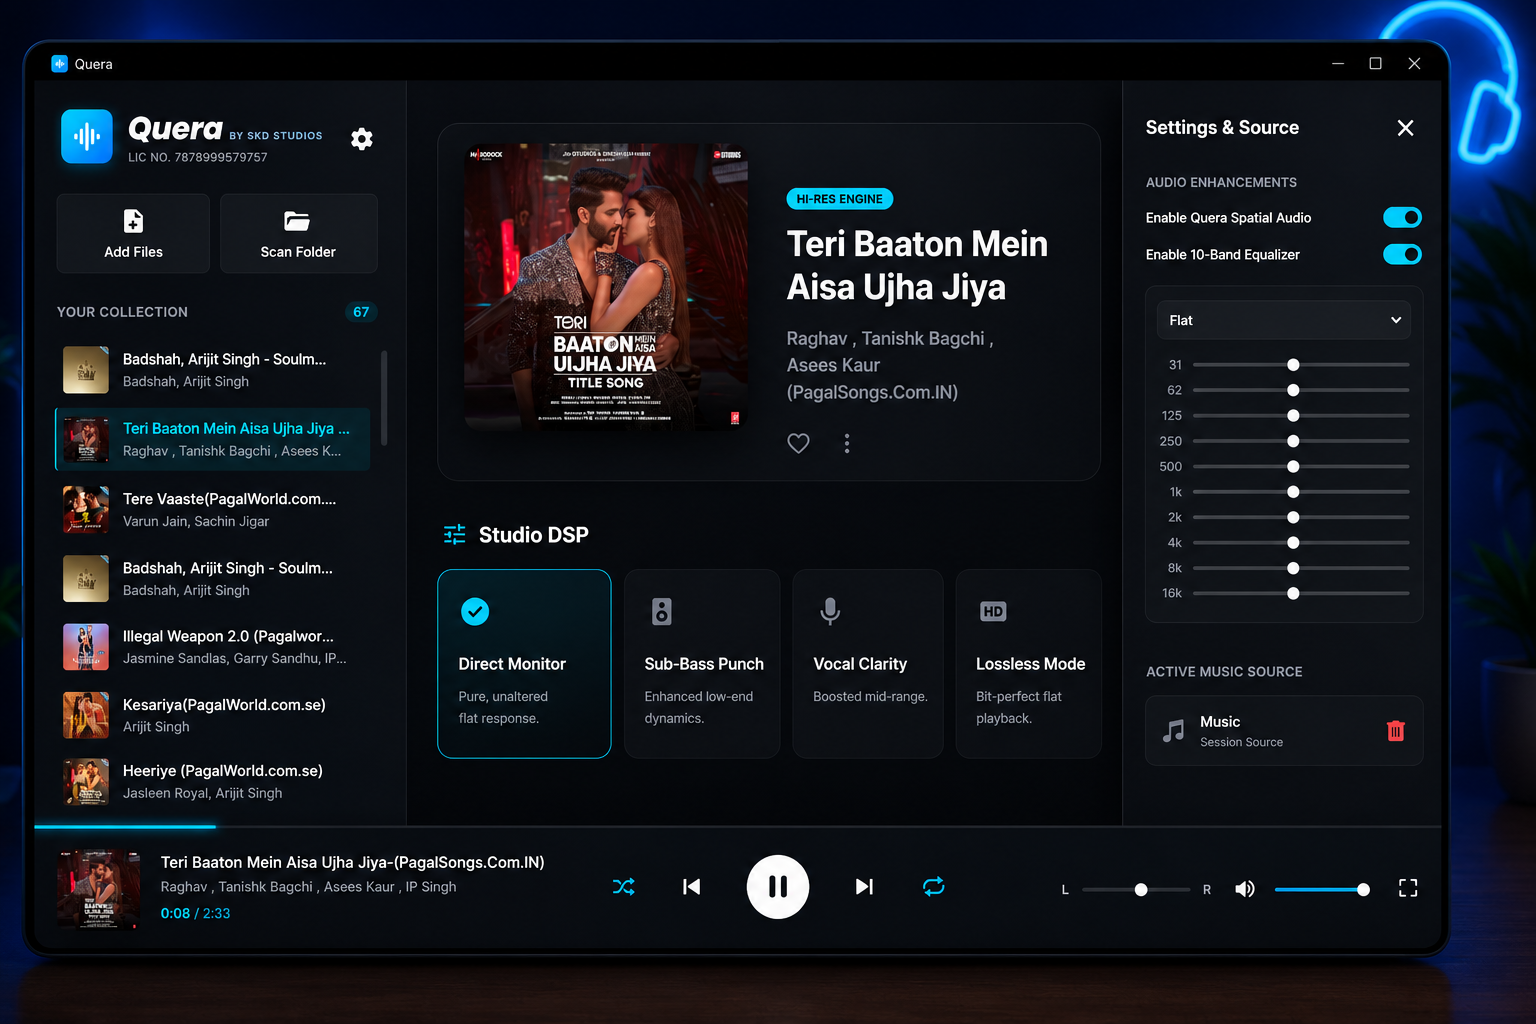This screenshot has width=1536, height=1024.
Task: Click the HI-RES ENGINE badge
Action: (x=840, y=199)
